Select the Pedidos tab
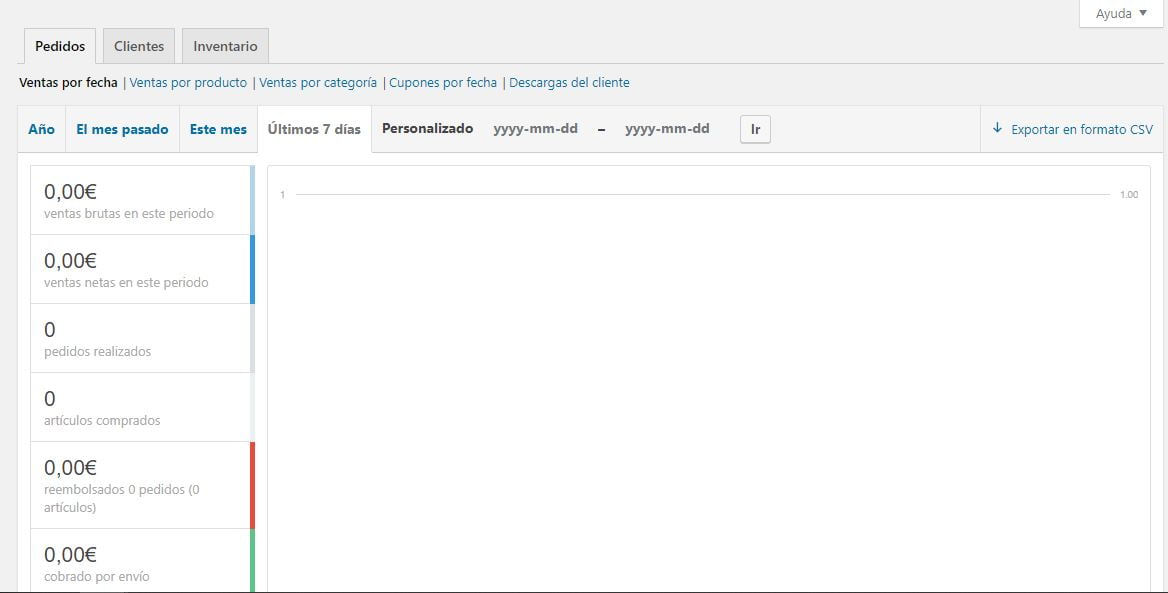The image size is (1168, 593). [60, 45]
